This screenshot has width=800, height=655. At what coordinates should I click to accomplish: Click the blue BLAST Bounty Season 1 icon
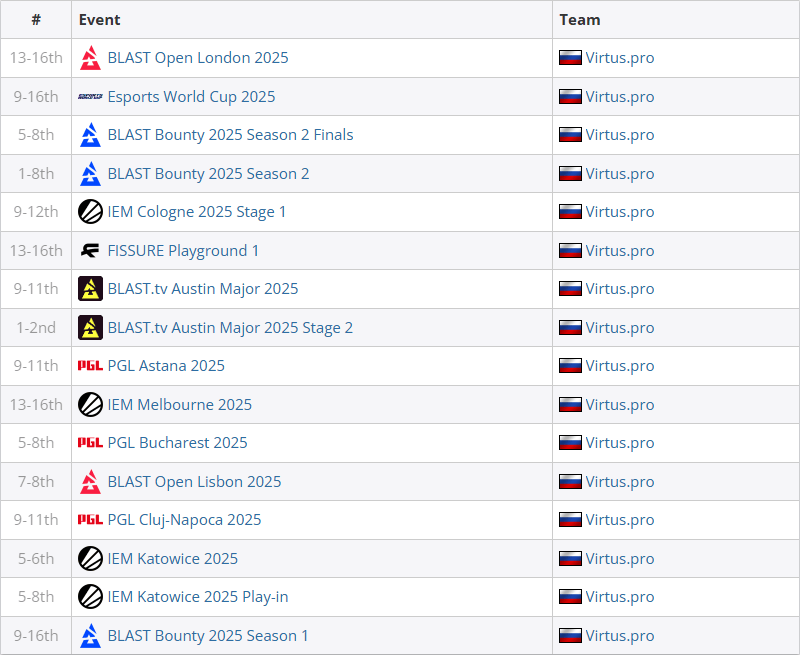(90, 636)
